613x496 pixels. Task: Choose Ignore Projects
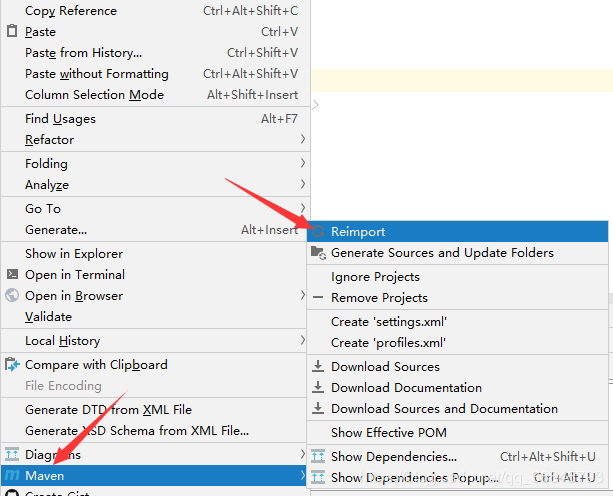tap(457, 277)
